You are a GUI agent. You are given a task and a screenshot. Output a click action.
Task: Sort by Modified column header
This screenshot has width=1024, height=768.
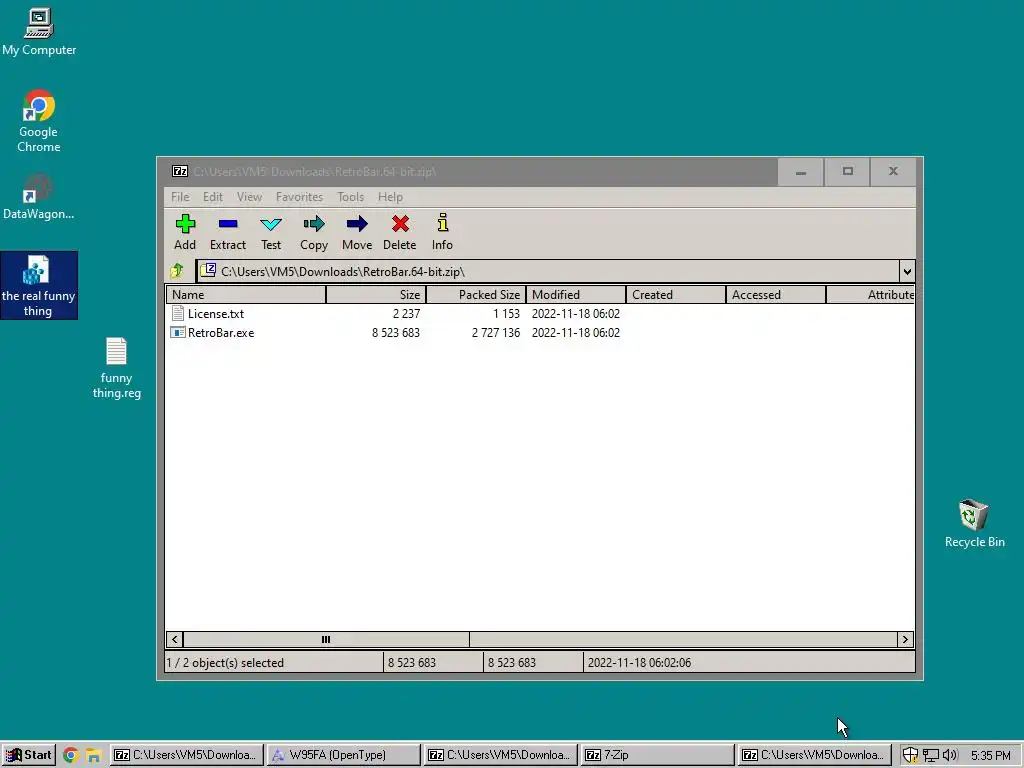576,295
